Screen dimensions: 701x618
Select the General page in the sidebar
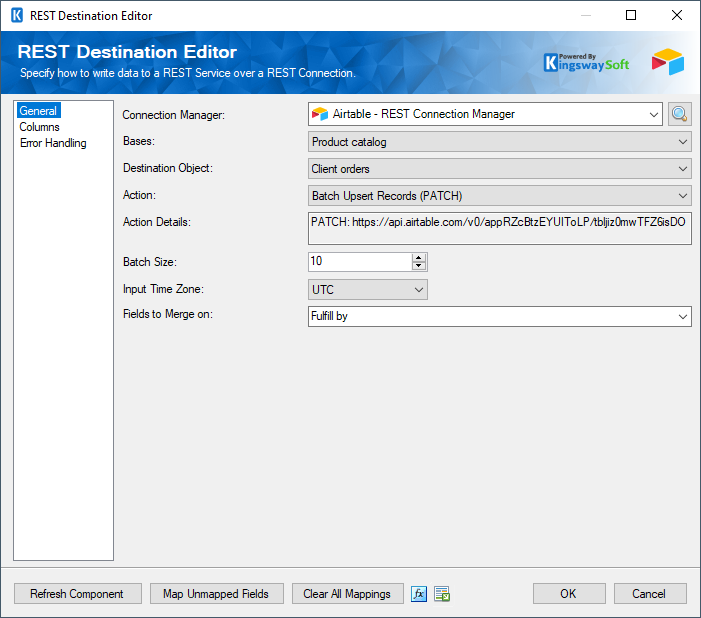point(38,110)
